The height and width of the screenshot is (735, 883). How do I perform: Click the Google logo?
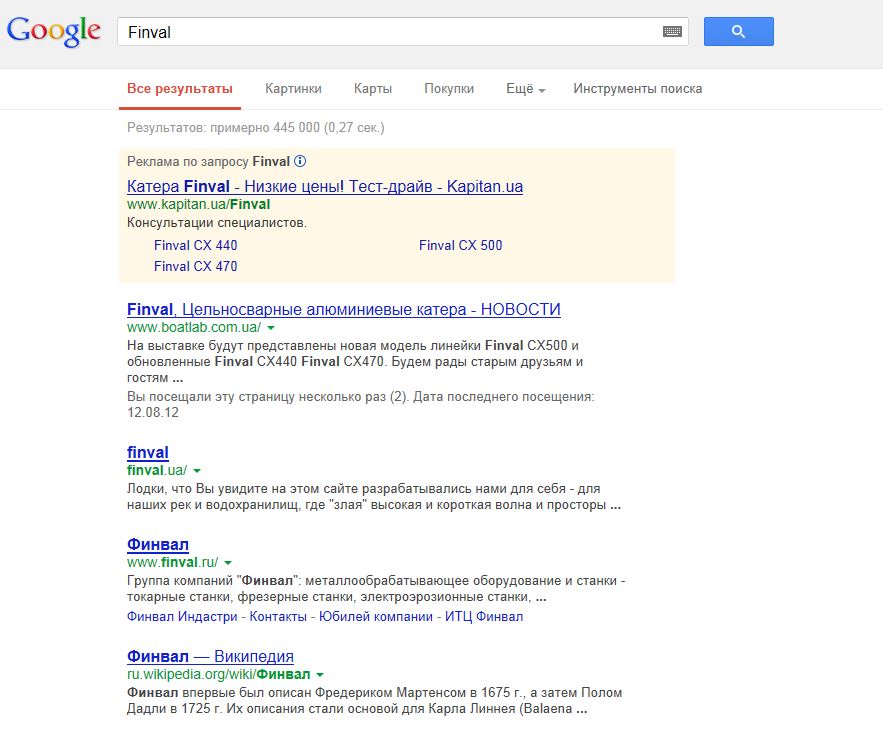(54, 32)
